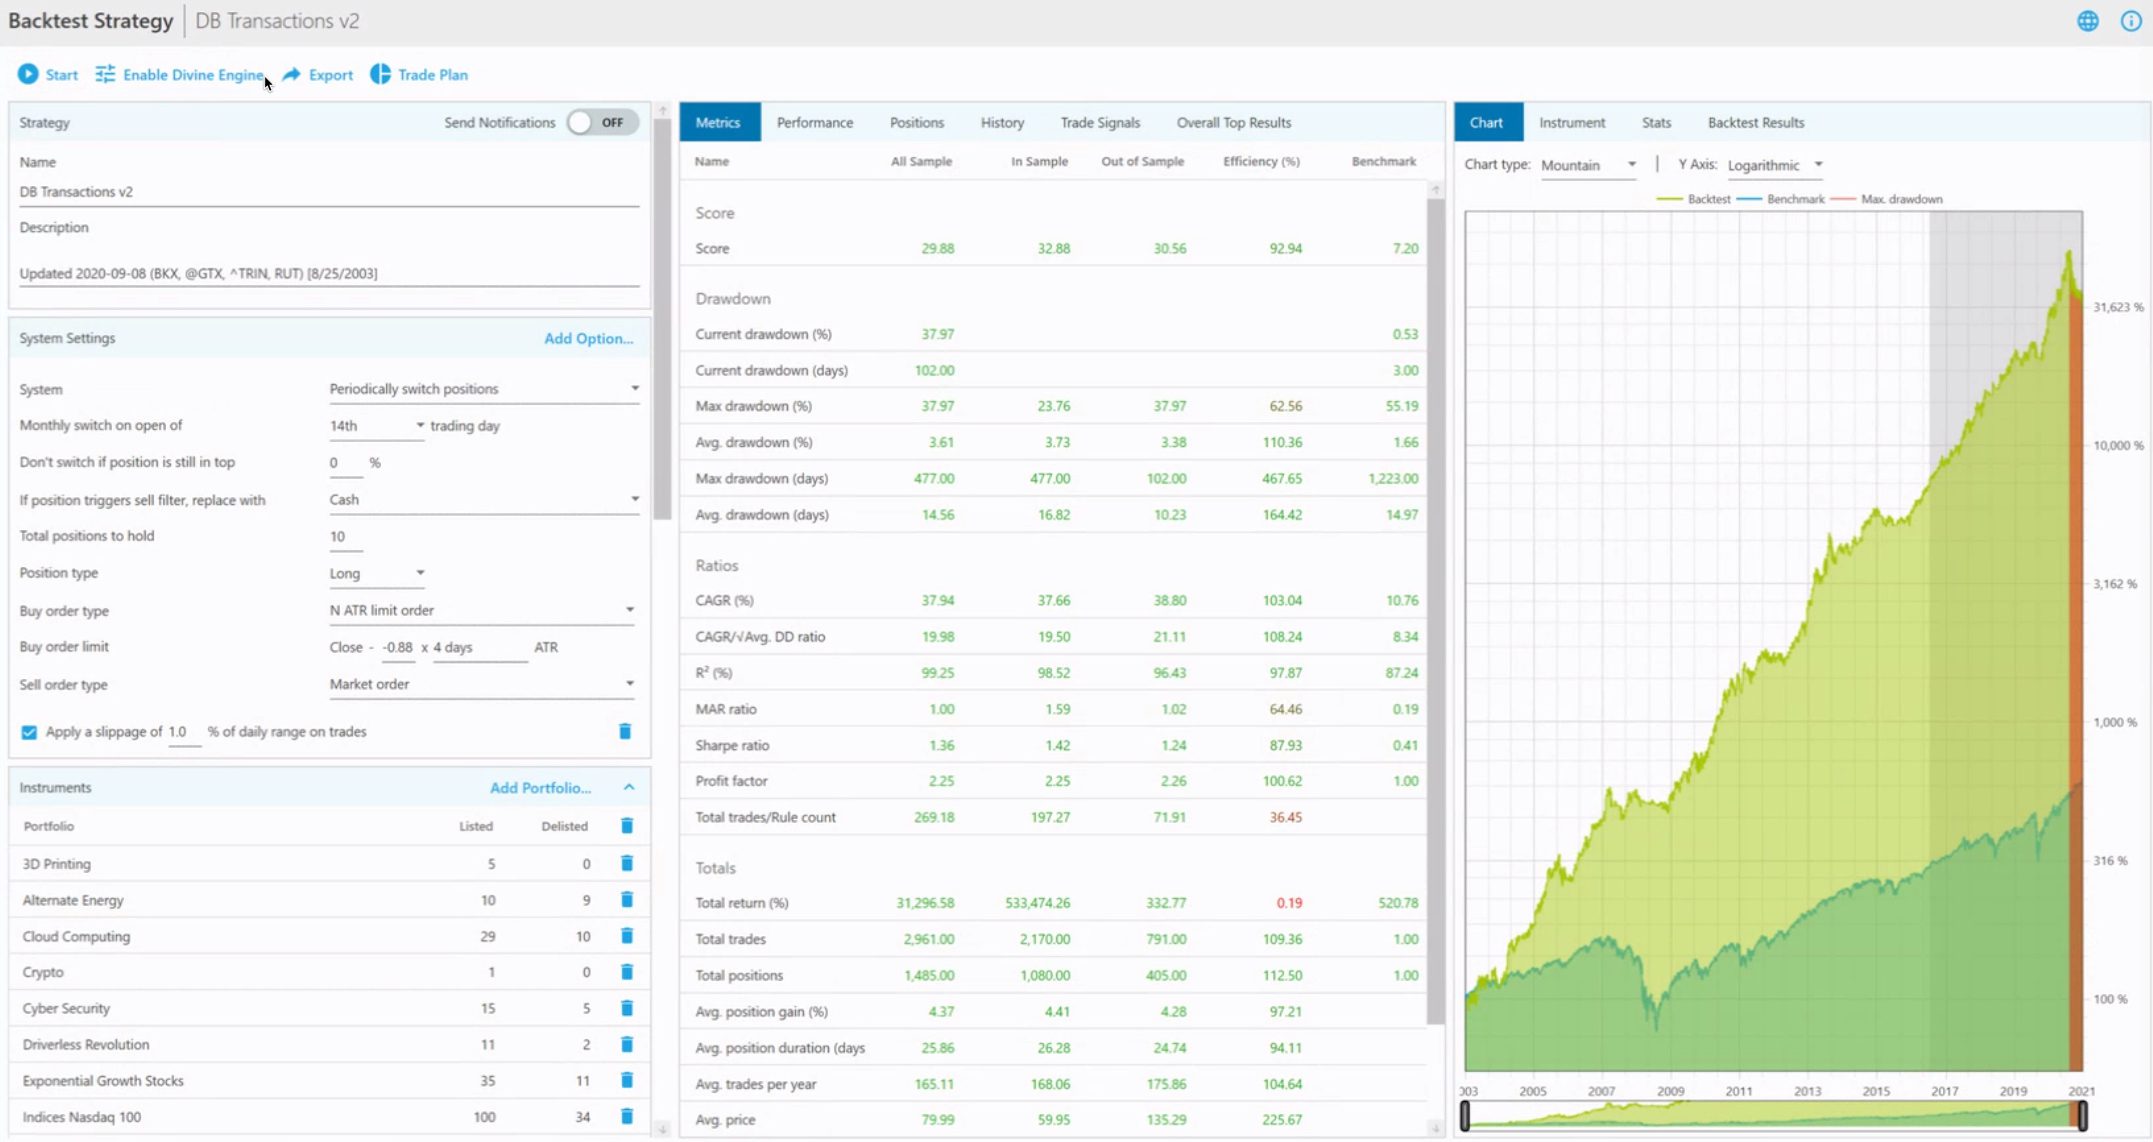Viewport: 2153px width, 1142px height.
Task: Toggle the Send Notifications switch
Action: tap(601, 122)
